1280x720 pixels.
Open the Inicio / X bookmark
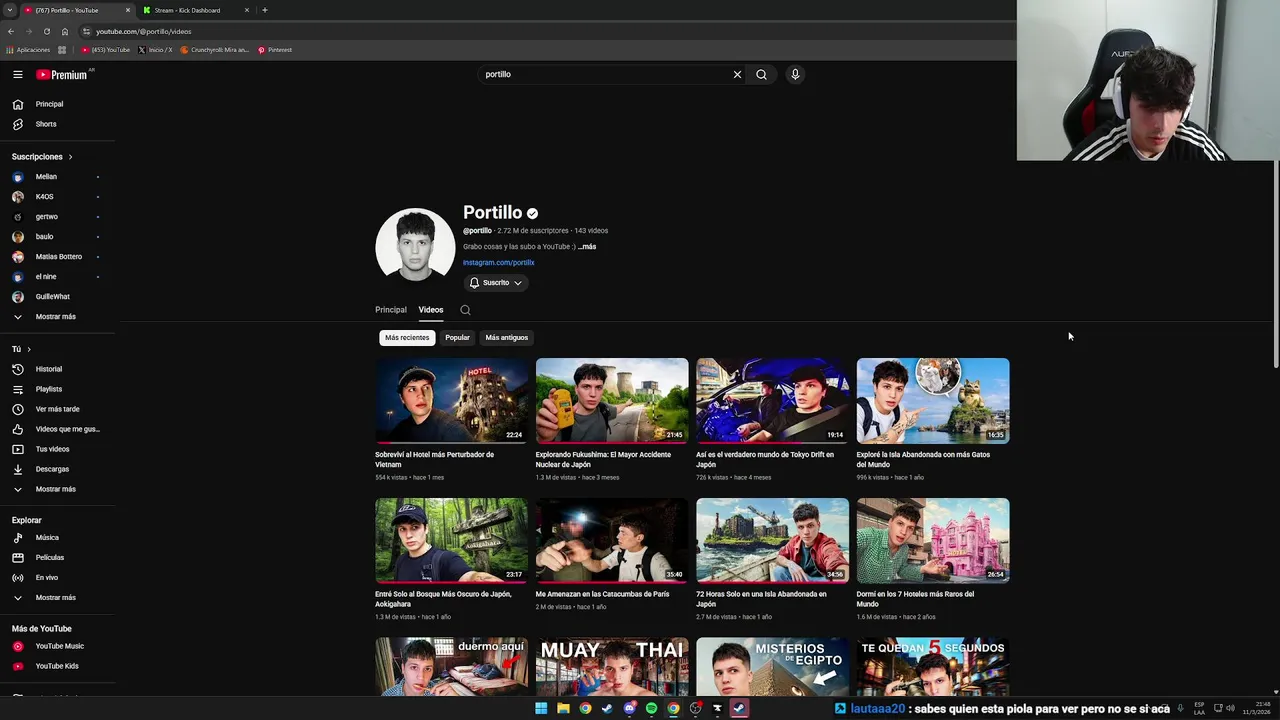click(x=155, y=50)
